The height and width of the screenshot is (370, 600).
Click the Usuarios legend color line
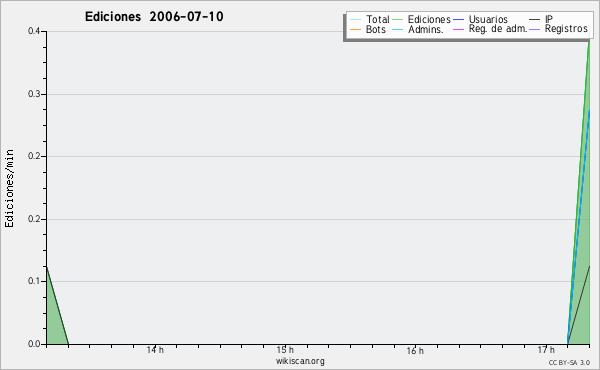click(458, 20)
